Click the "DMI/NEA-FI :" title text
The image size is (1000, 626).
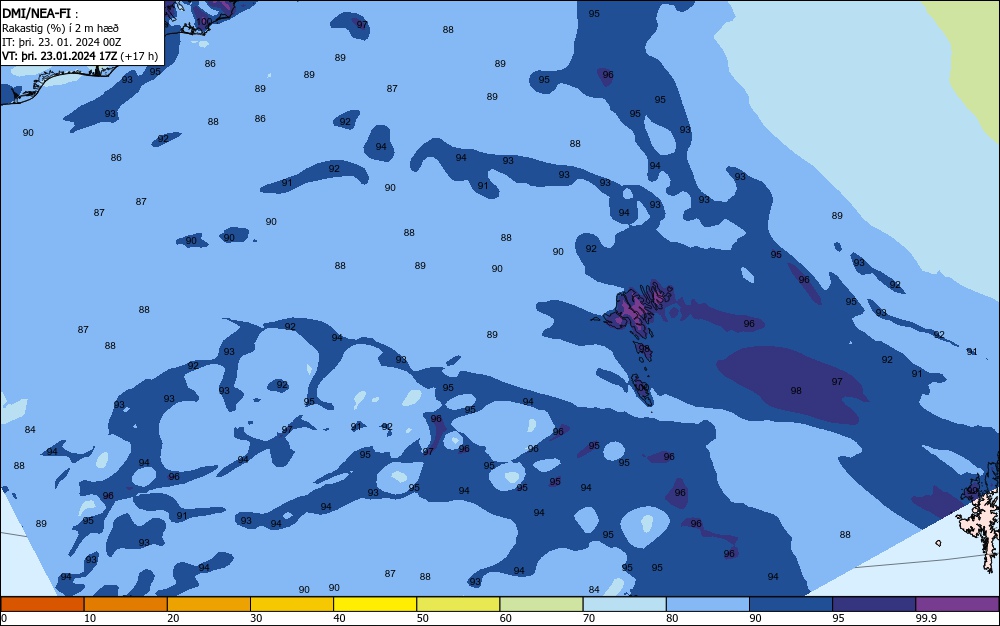40,13
